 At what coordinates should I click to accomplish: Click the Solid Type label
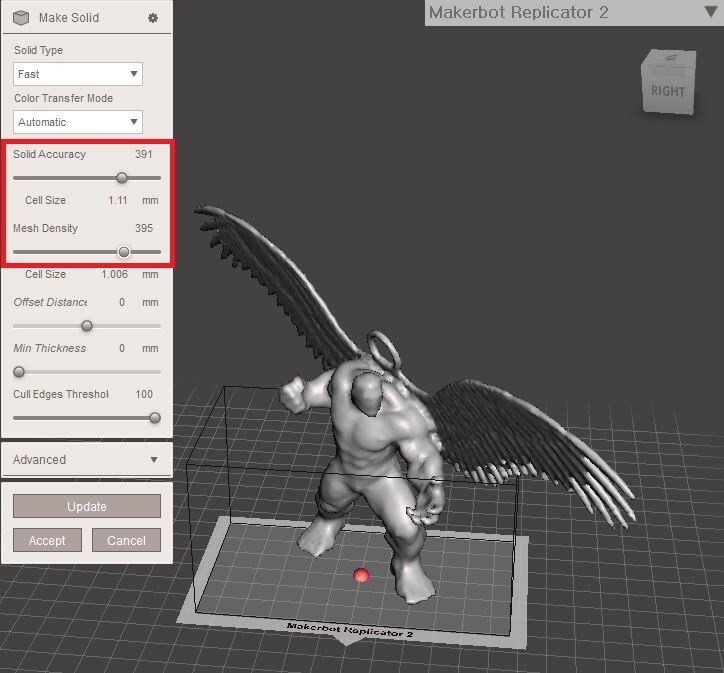38,50
